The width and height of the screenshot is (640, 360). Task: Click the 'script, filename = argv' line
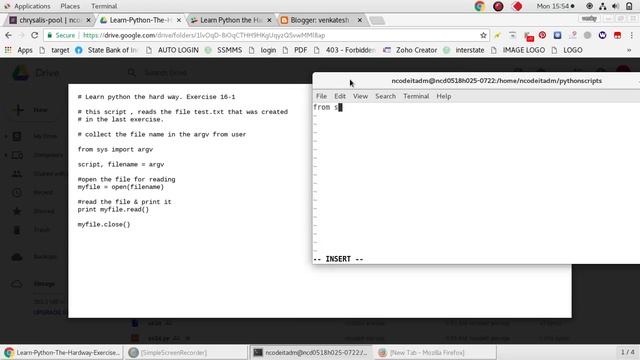(x=121, y=164)
